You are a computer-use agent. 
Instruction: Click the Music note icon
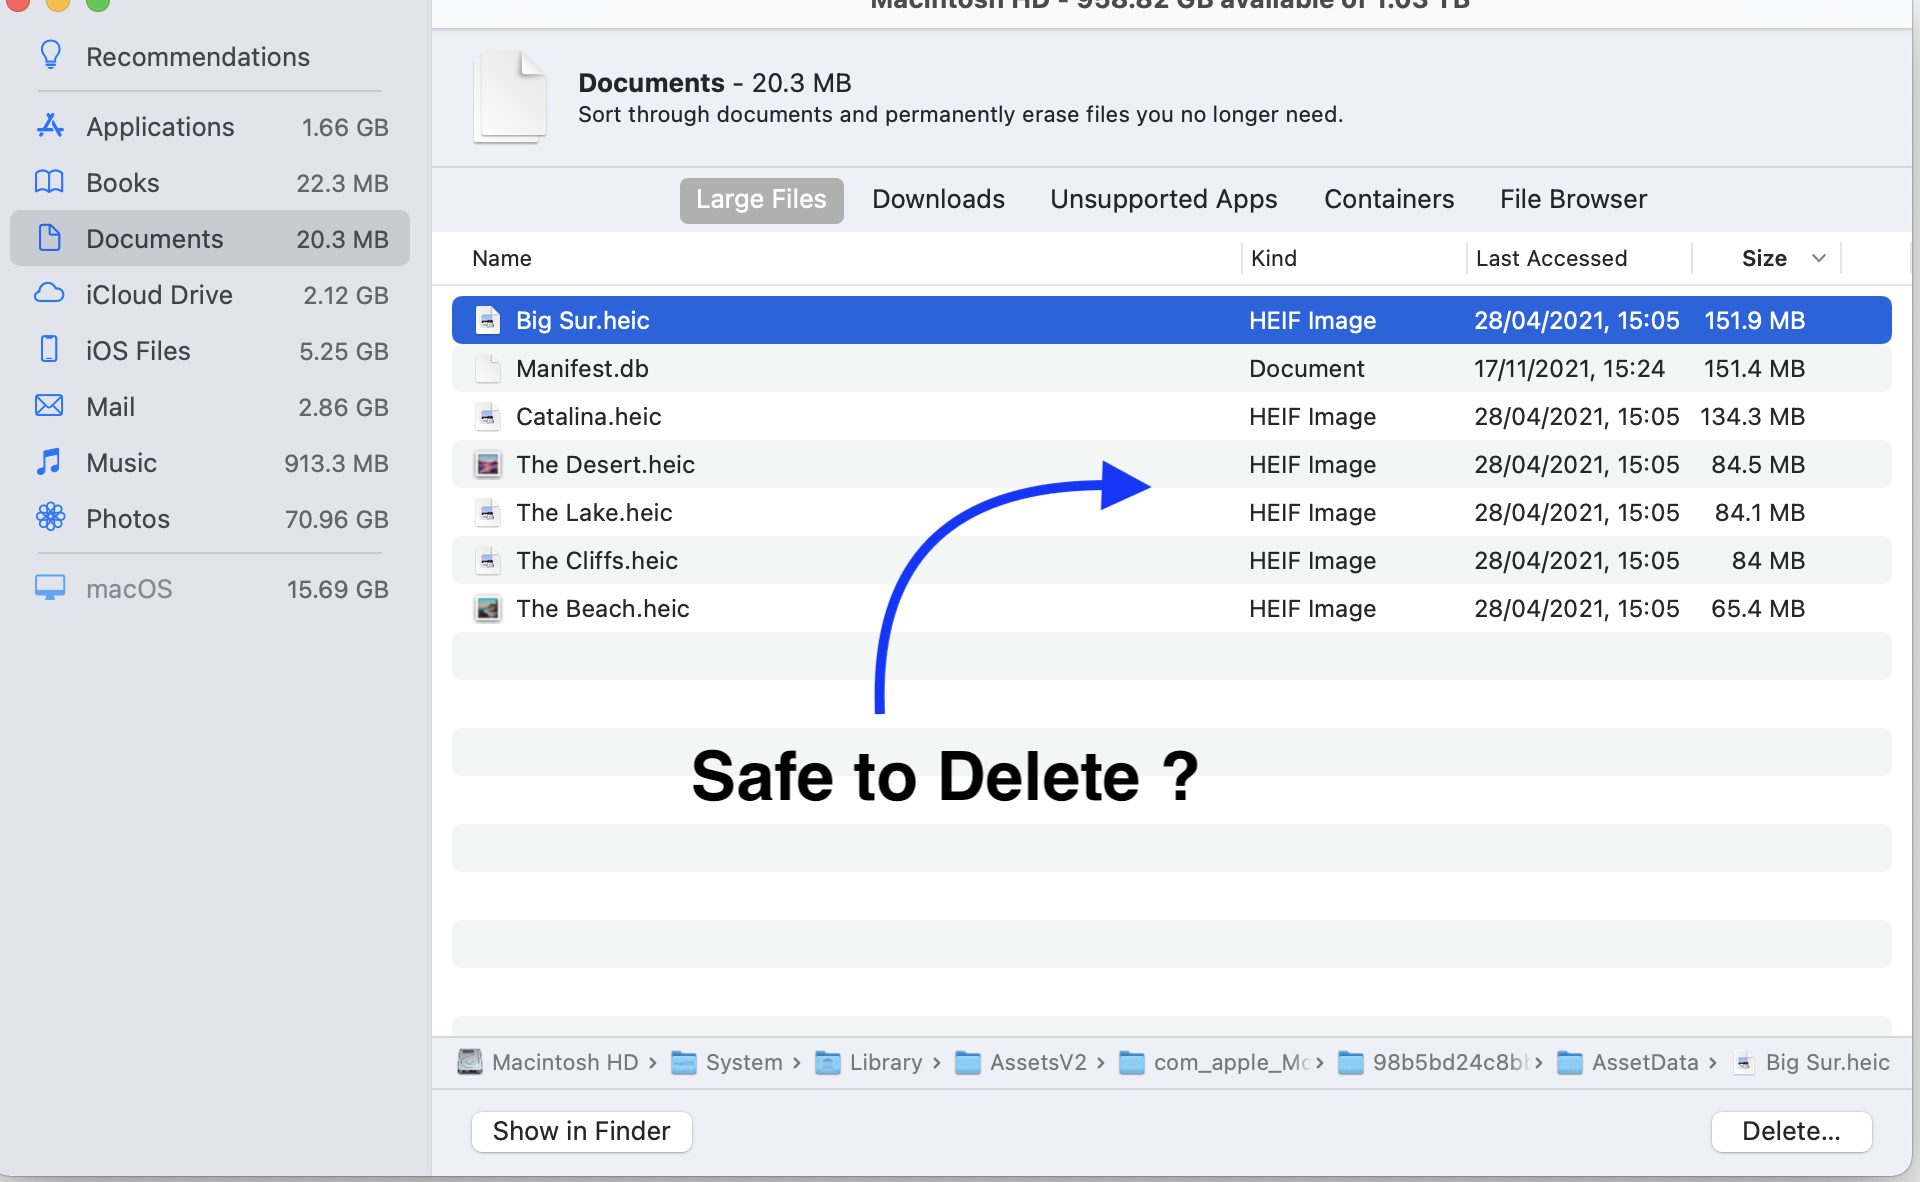tap(50, 462)
